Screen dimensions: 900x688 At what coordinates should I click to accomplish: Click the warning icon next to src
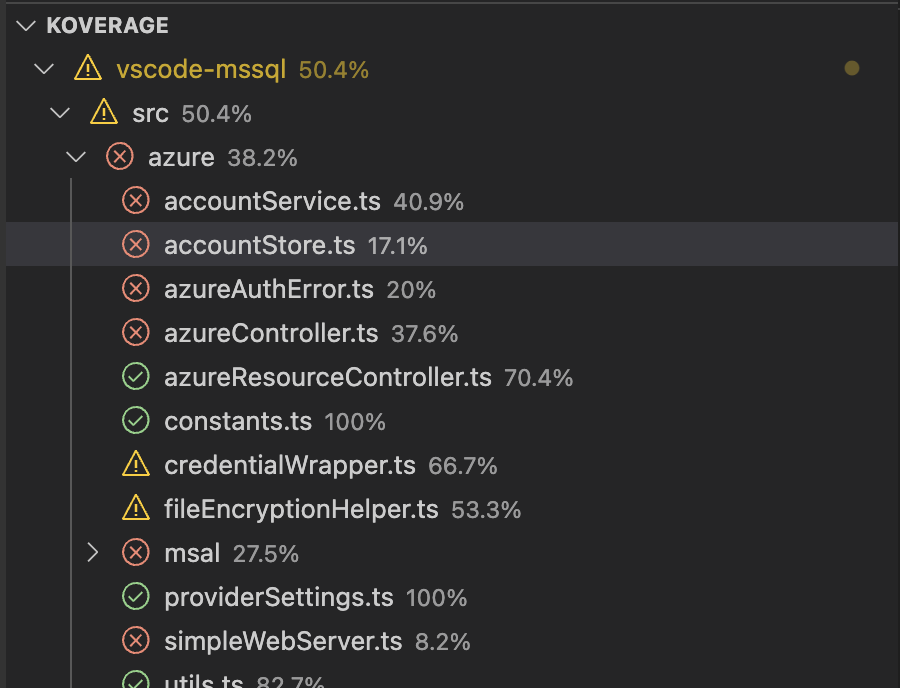(x=104, y=113)
